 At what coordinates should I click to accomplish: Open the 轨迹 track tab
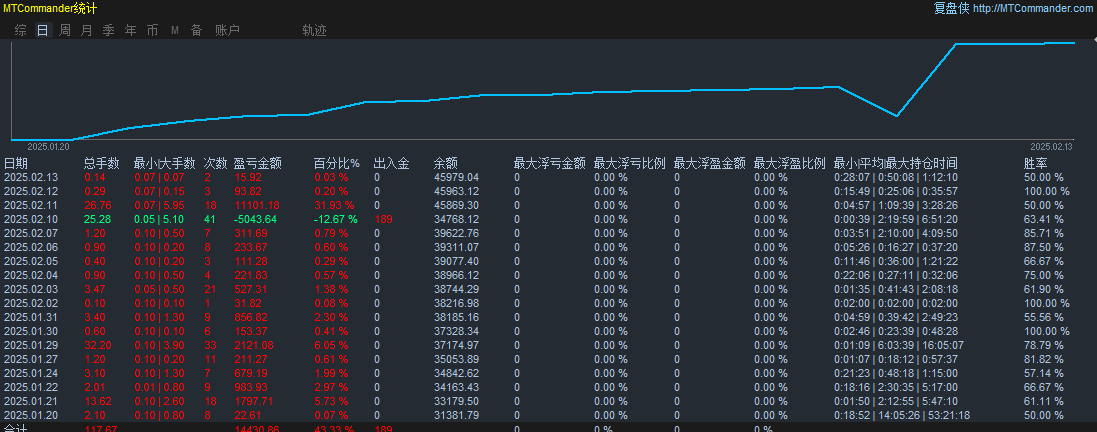314,30
